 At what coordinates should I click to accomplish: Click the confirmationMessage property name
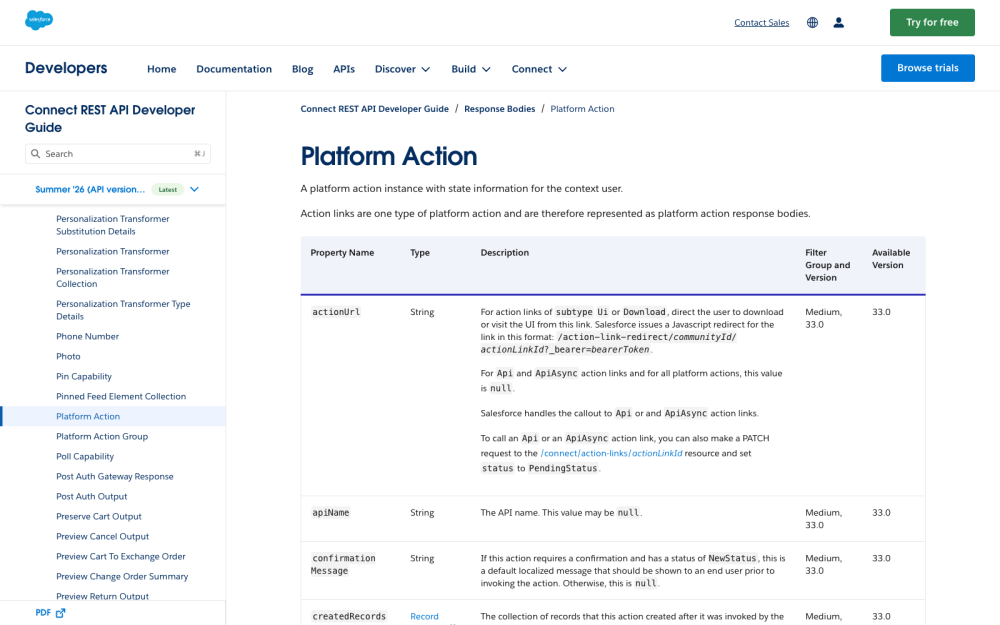pos(343,564)
